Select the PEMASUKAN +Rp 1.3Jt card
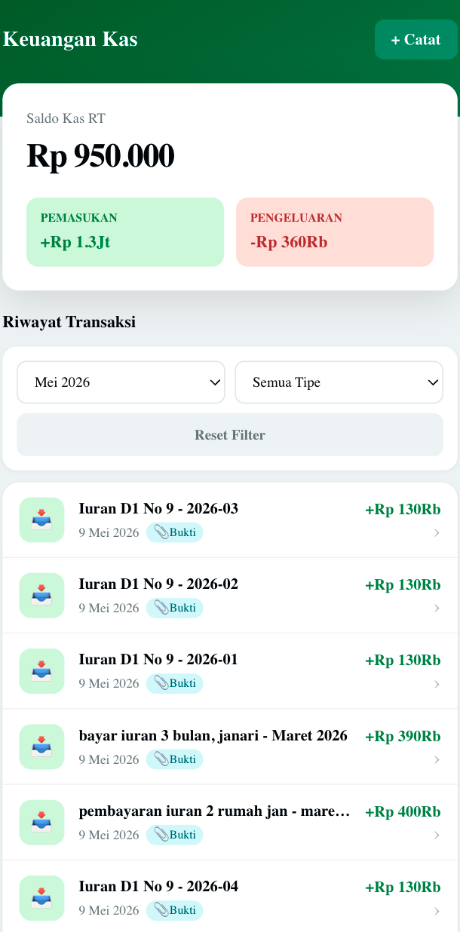Viewport: 460px width, 932px height. coord(125,232)
